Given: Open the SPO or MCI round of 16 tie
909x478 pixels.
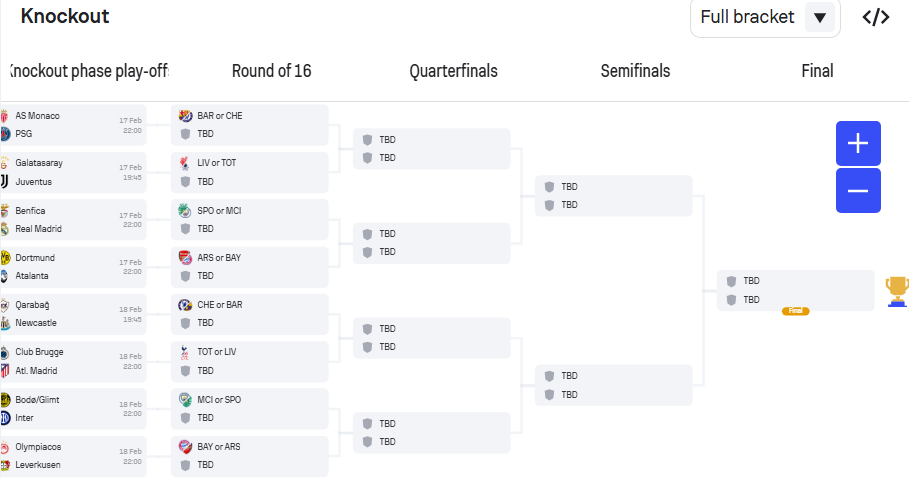Looking at the screenshot, I should coord(250,220).
